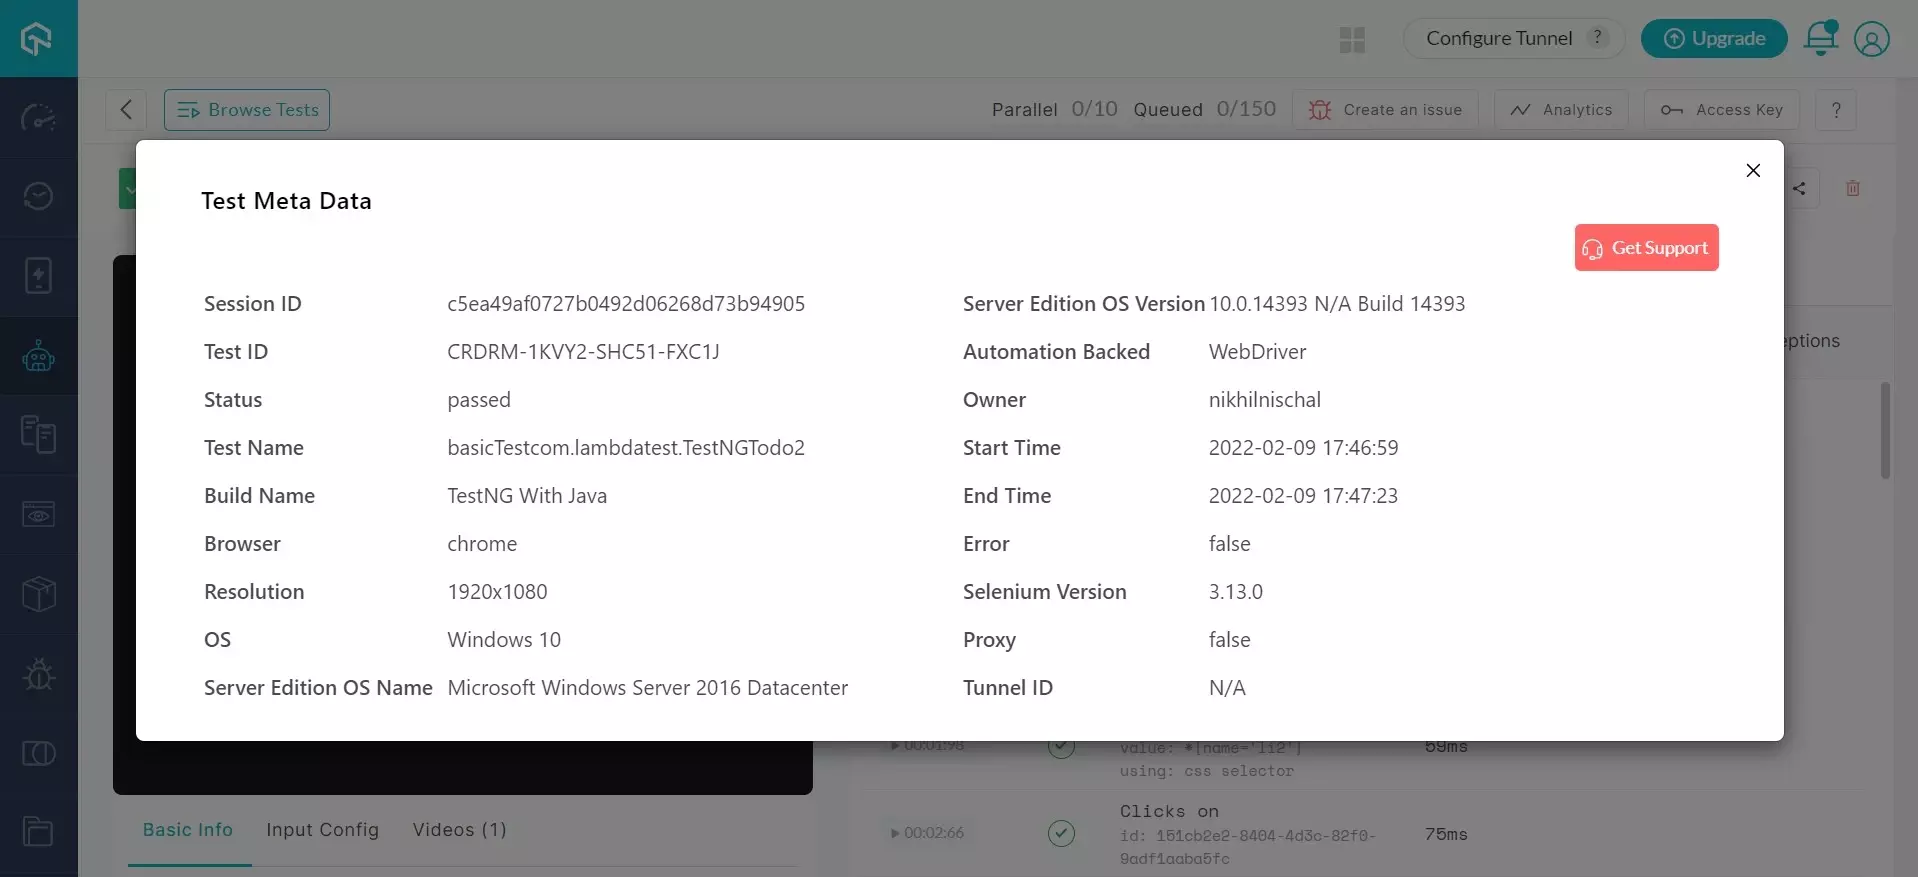Open the visual testing eye sidebar icon

(38, 515)
